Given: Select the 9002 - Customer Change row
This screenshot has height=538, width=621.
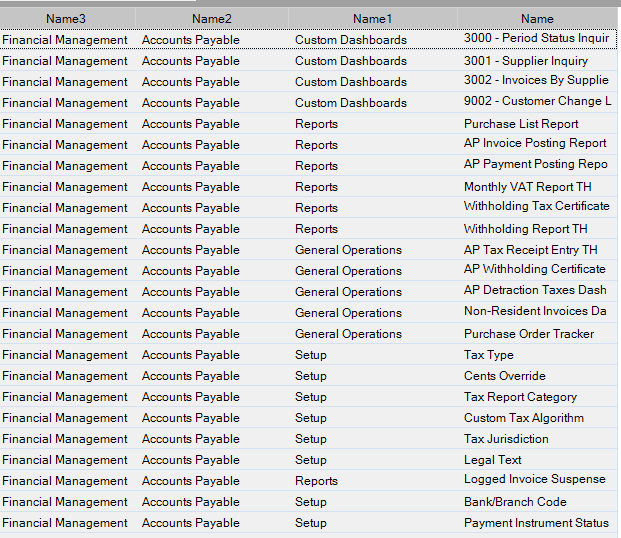Looking at the screenshot, I should coord(309,103).
